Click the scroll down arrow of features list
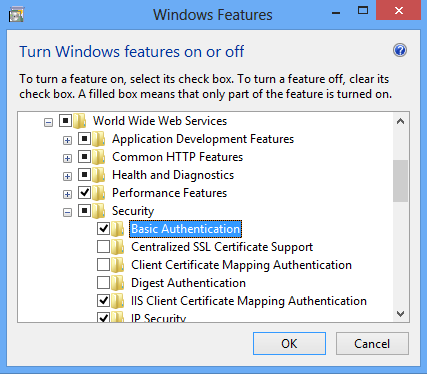Screen dimensions: 427x374 (400, 314)
